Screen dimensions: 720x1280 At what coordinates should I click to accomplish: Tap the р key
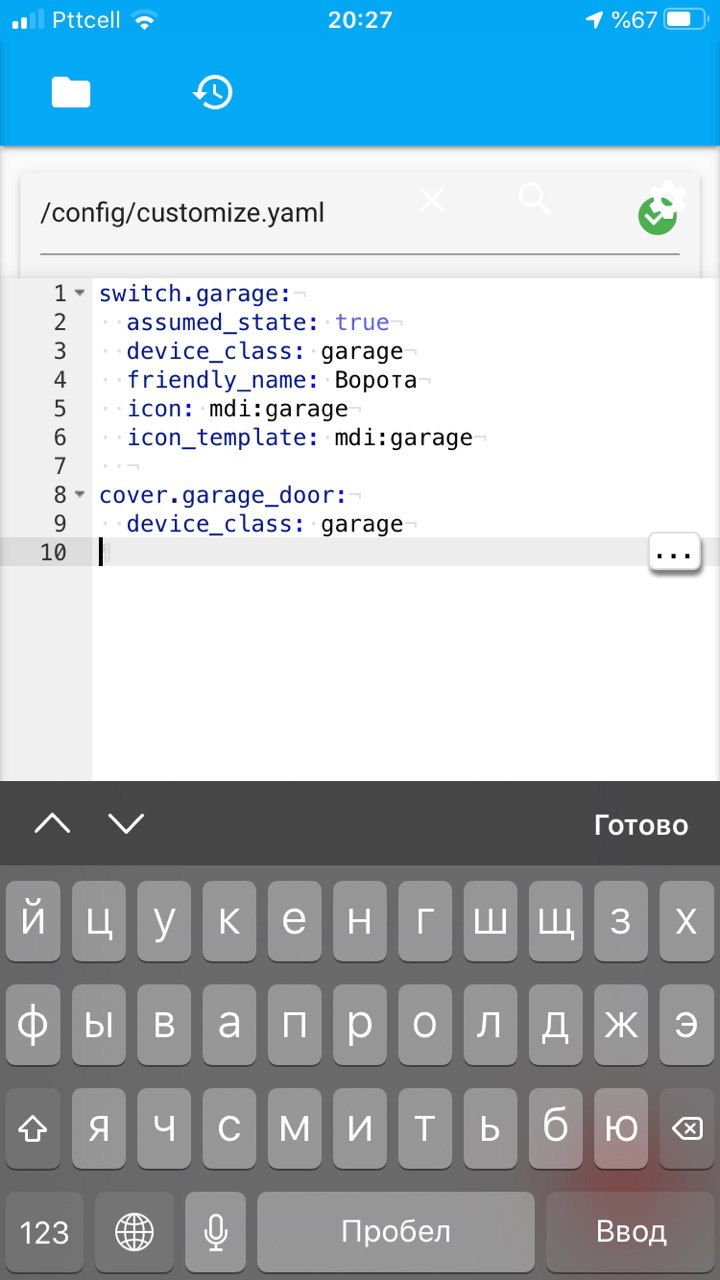click(360, 1025)
